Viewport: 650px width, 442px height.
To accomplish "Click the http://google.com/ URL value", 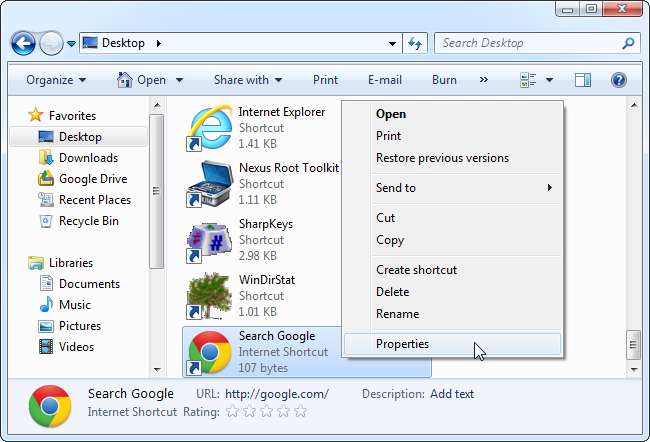I will pos(277,394).
